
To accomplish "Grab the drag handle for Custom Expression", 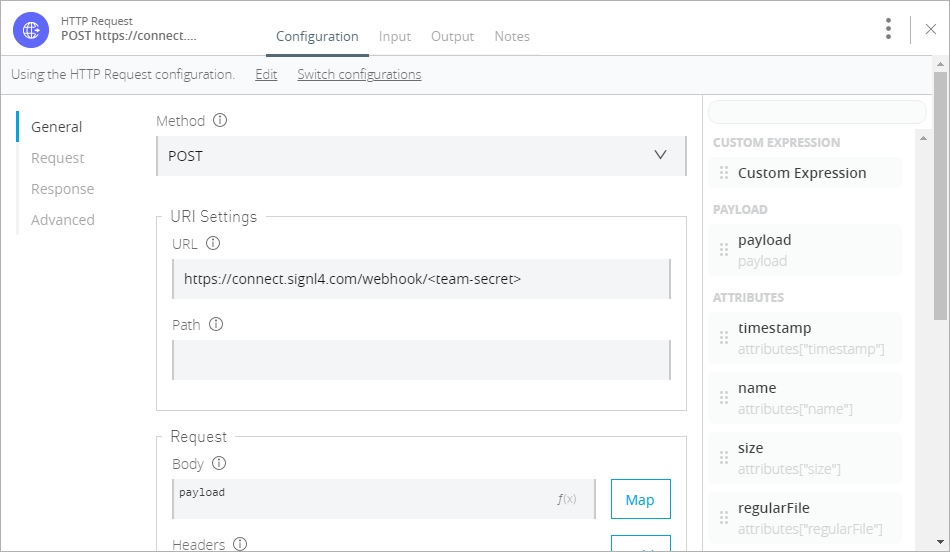I will (x=723, y=173).
